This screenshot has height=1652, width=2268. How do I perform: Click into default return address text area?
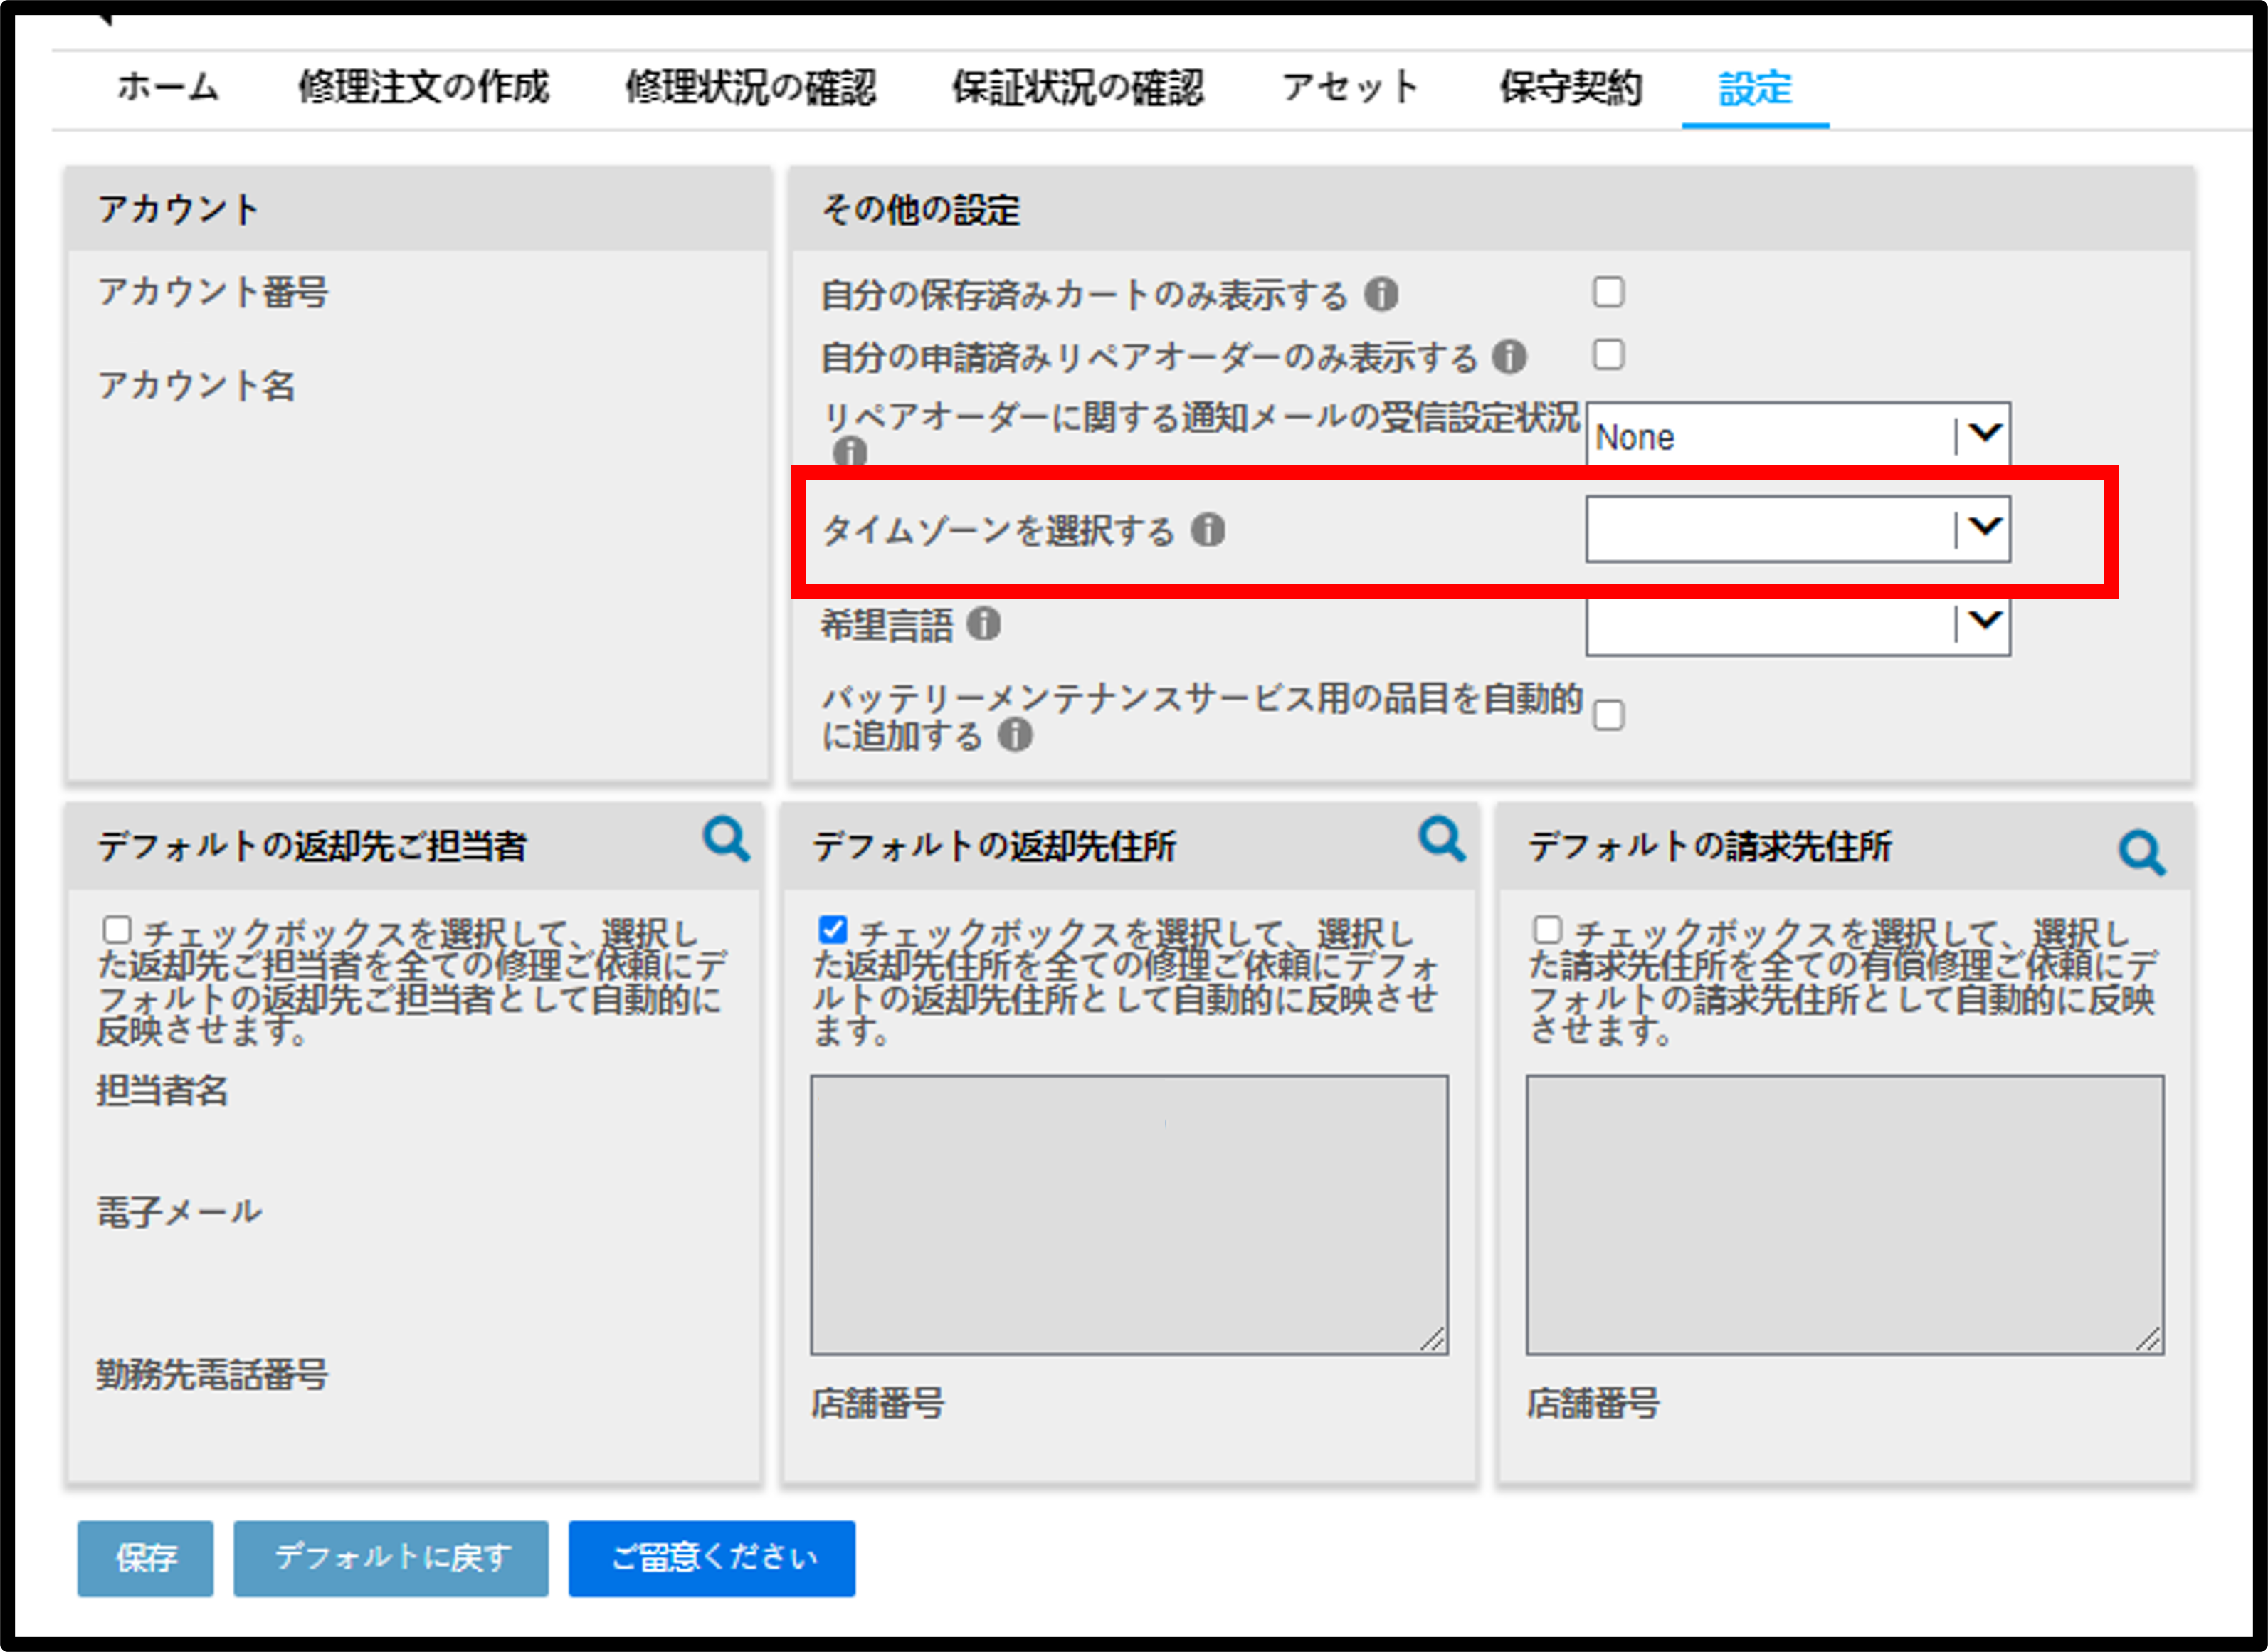pyautogui.click(x=1129, y=1215)
